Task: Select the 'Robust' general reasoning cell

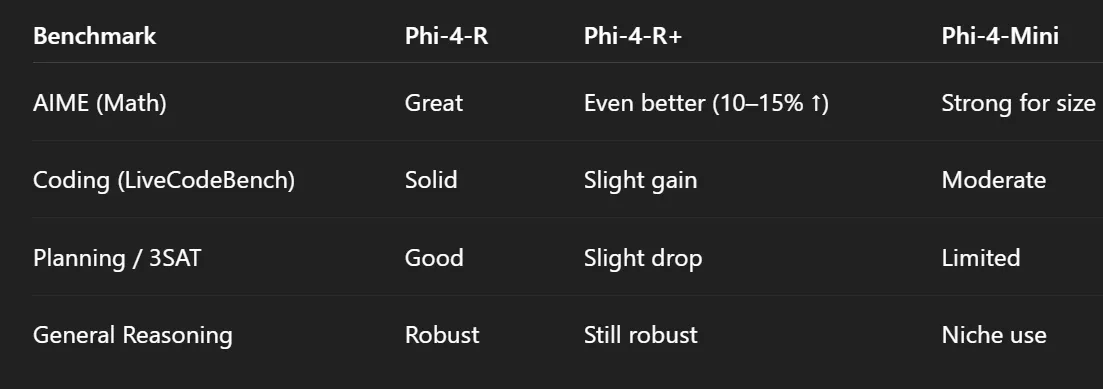Action: [442, 335]
